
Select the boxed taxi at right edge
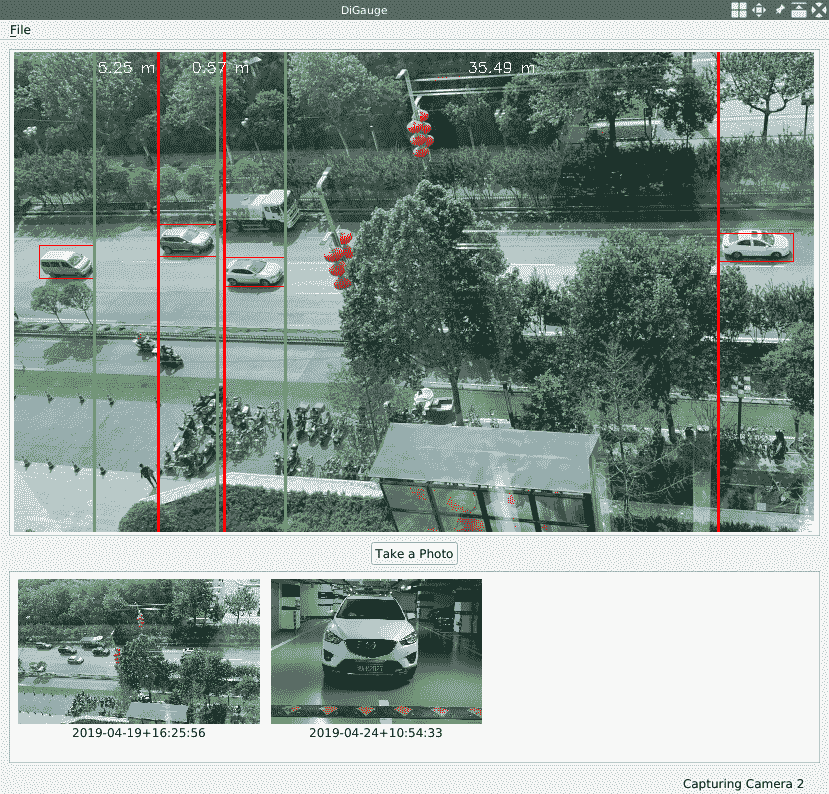coord(757,246)
